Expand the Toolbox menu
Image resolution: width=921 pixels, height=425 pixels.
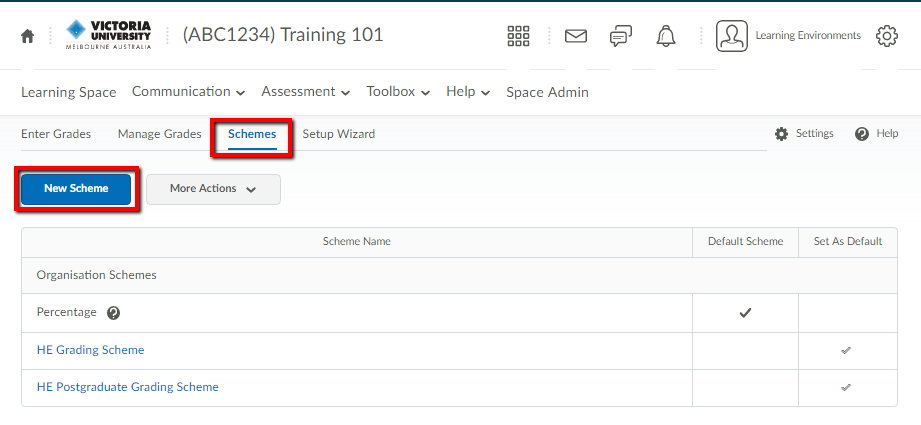(x=397, y=92)
